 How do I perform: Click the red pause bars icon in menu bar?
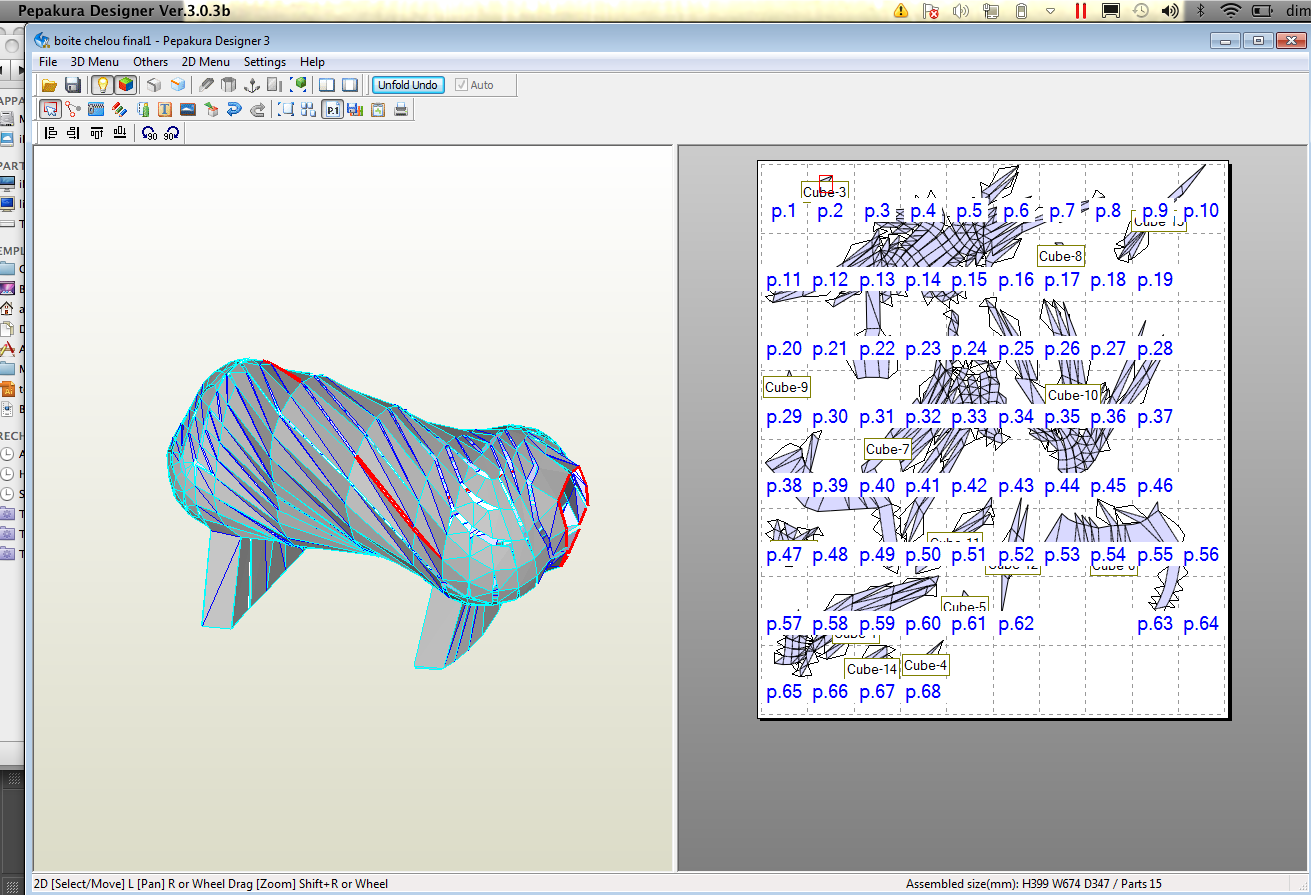tap(1080, 11)
